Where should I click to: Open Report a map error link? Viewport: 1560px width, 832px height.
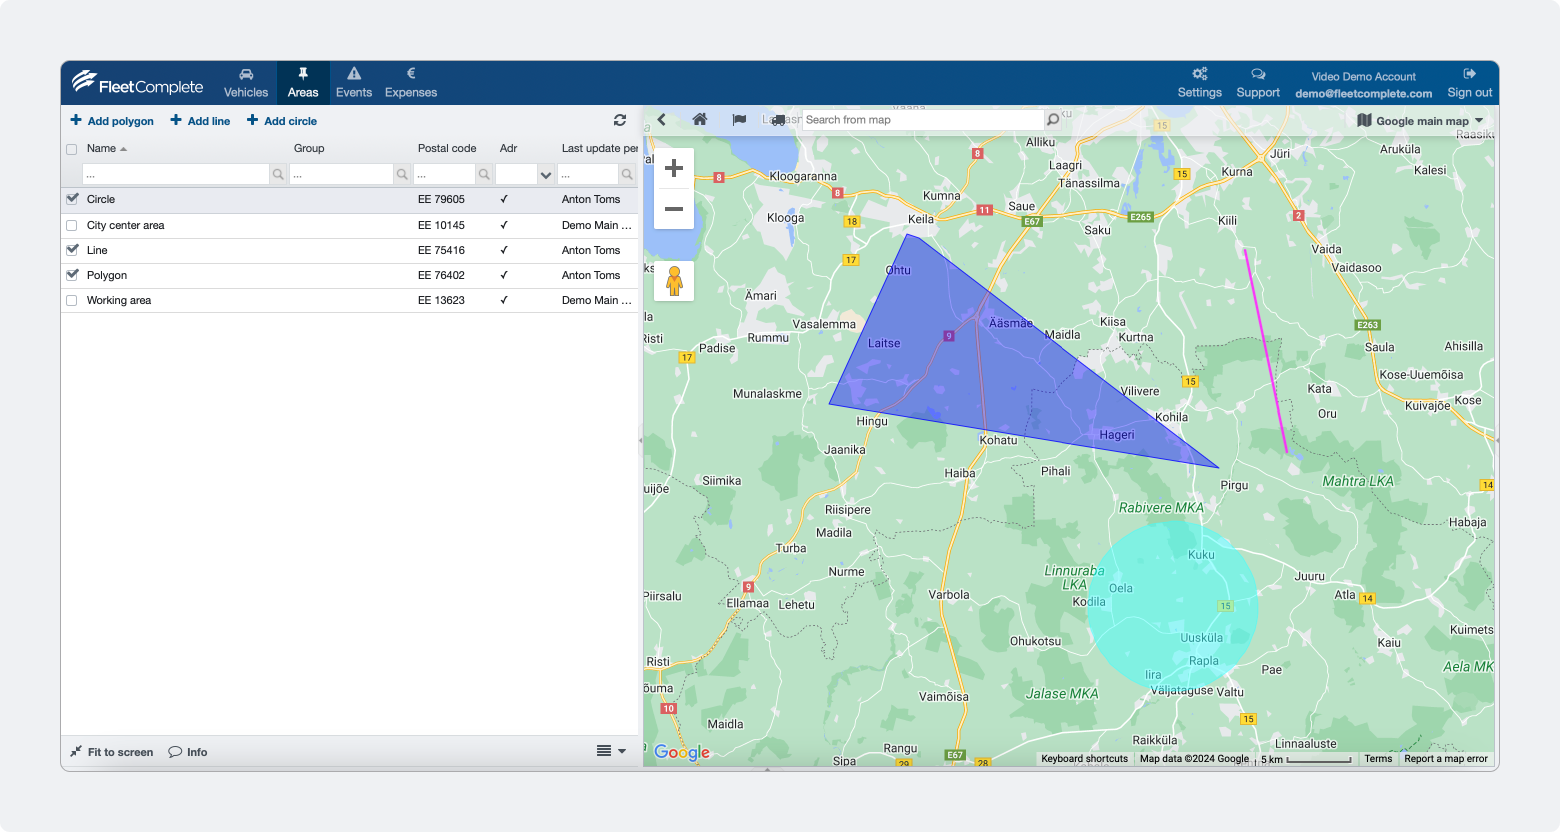(x=1446, y=759)
